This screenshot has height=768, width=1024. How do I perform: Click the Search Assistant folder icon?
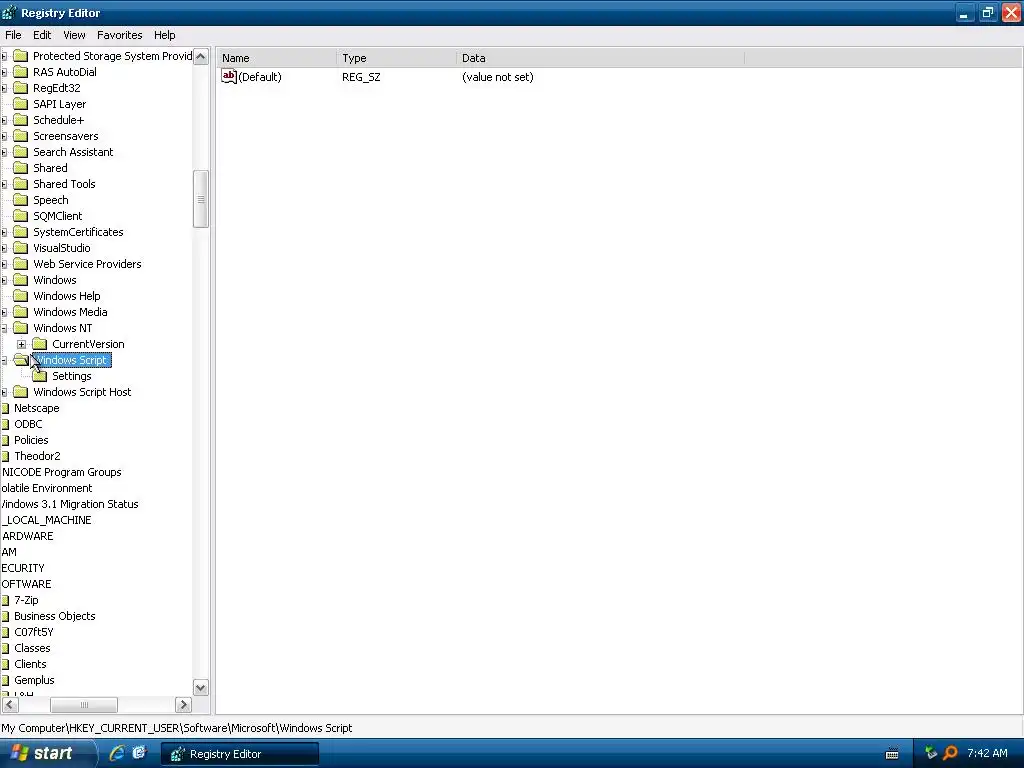tap(21, 152)
